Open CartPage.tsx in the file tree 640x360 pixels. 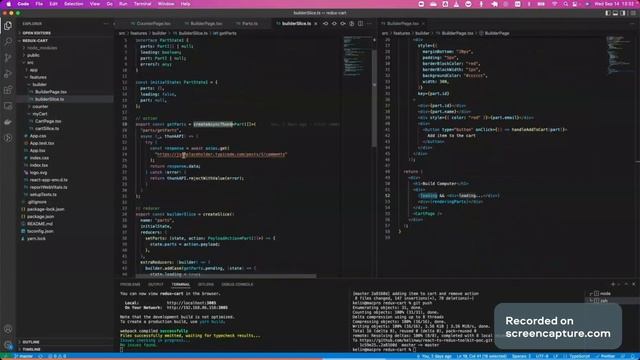pyautogui.click(x=65, y=121)
